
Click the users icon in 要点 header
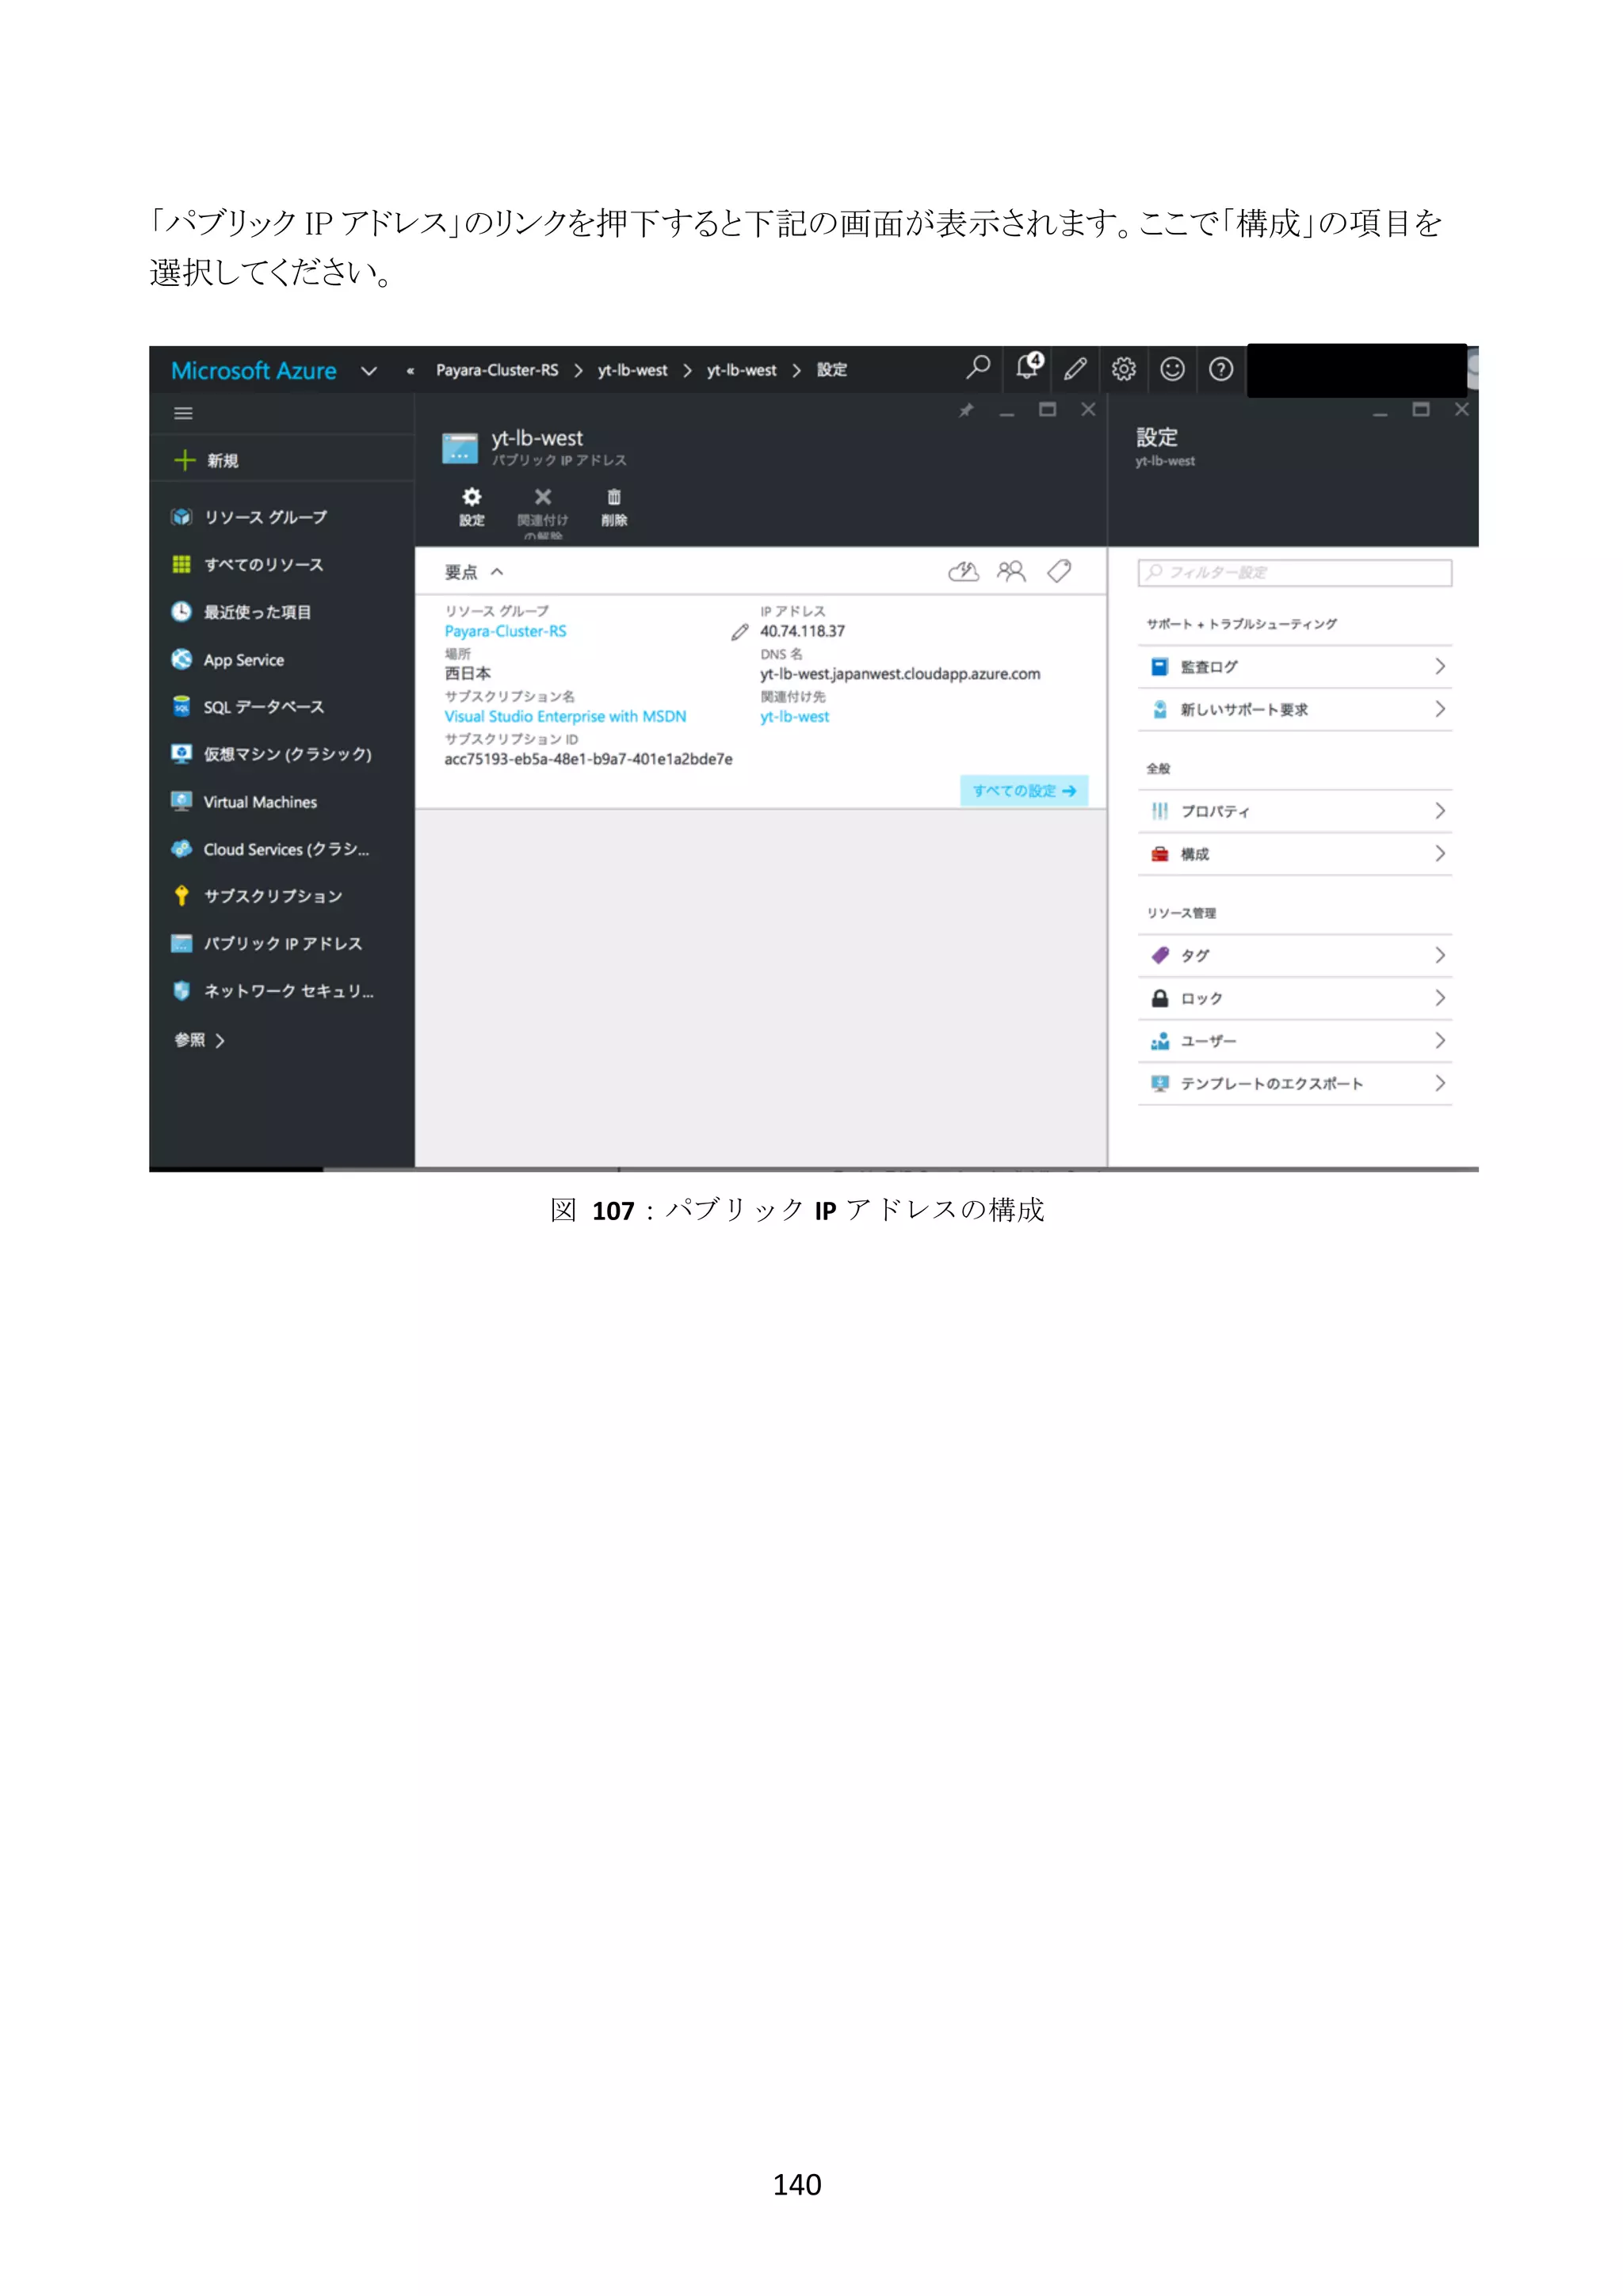pyautogui.click(x=1011, y=571)
